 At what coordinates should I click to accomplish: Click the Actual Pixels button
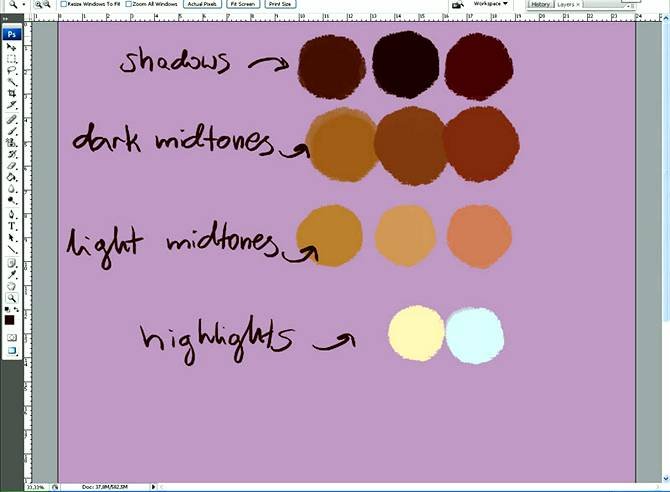coord(202,4)
